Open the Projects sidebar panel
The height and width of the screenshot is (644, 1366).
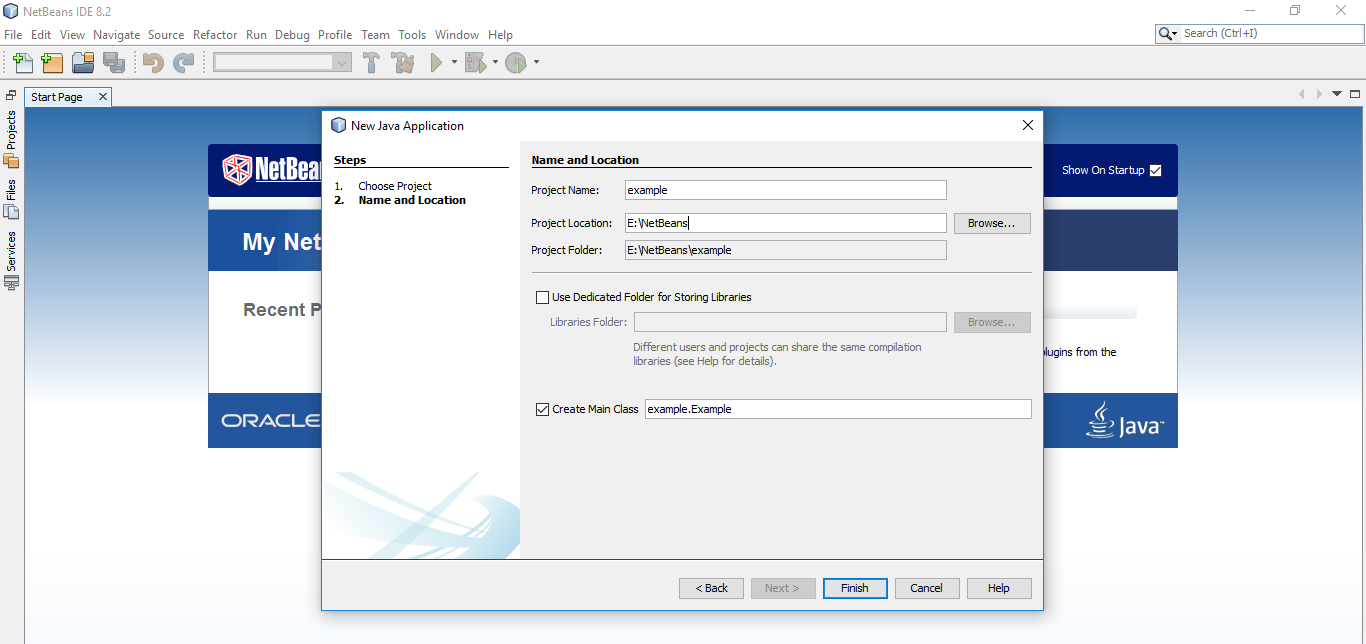pos(11,141)
